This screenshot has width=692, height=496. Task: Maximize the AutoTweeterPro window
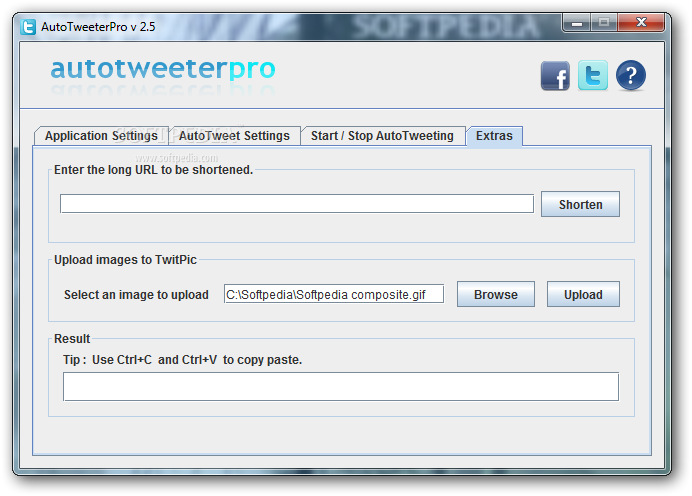click(604, 23)
